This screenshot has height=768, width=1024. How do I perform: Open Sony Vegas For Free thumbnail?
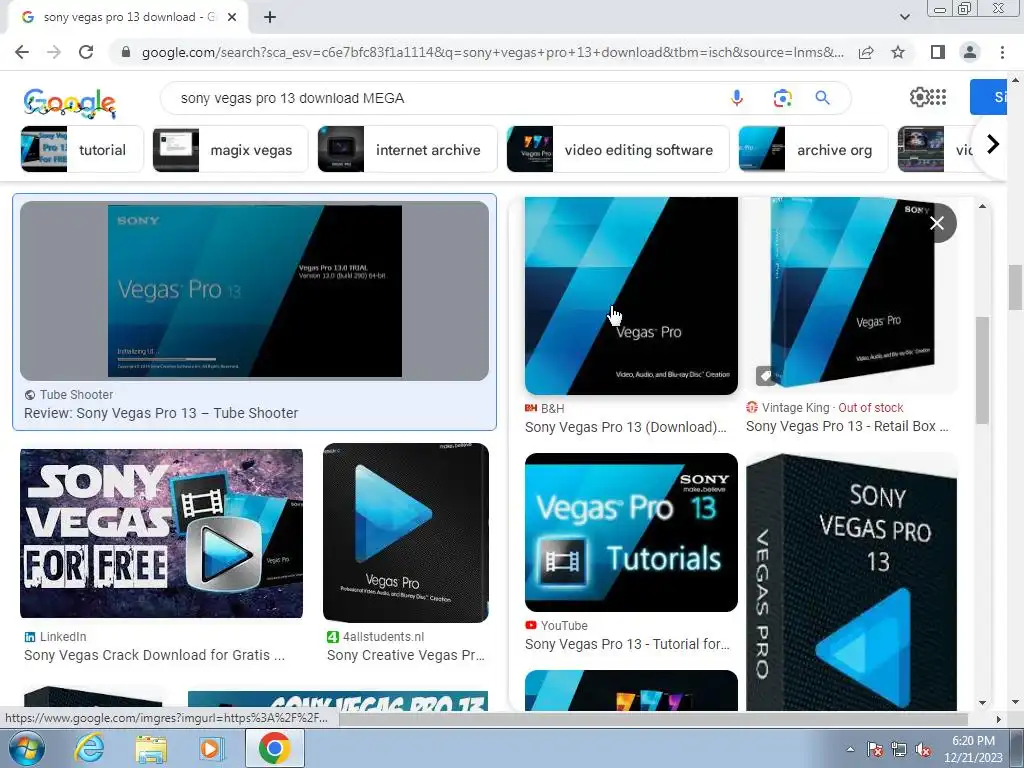tap(161, 533)
